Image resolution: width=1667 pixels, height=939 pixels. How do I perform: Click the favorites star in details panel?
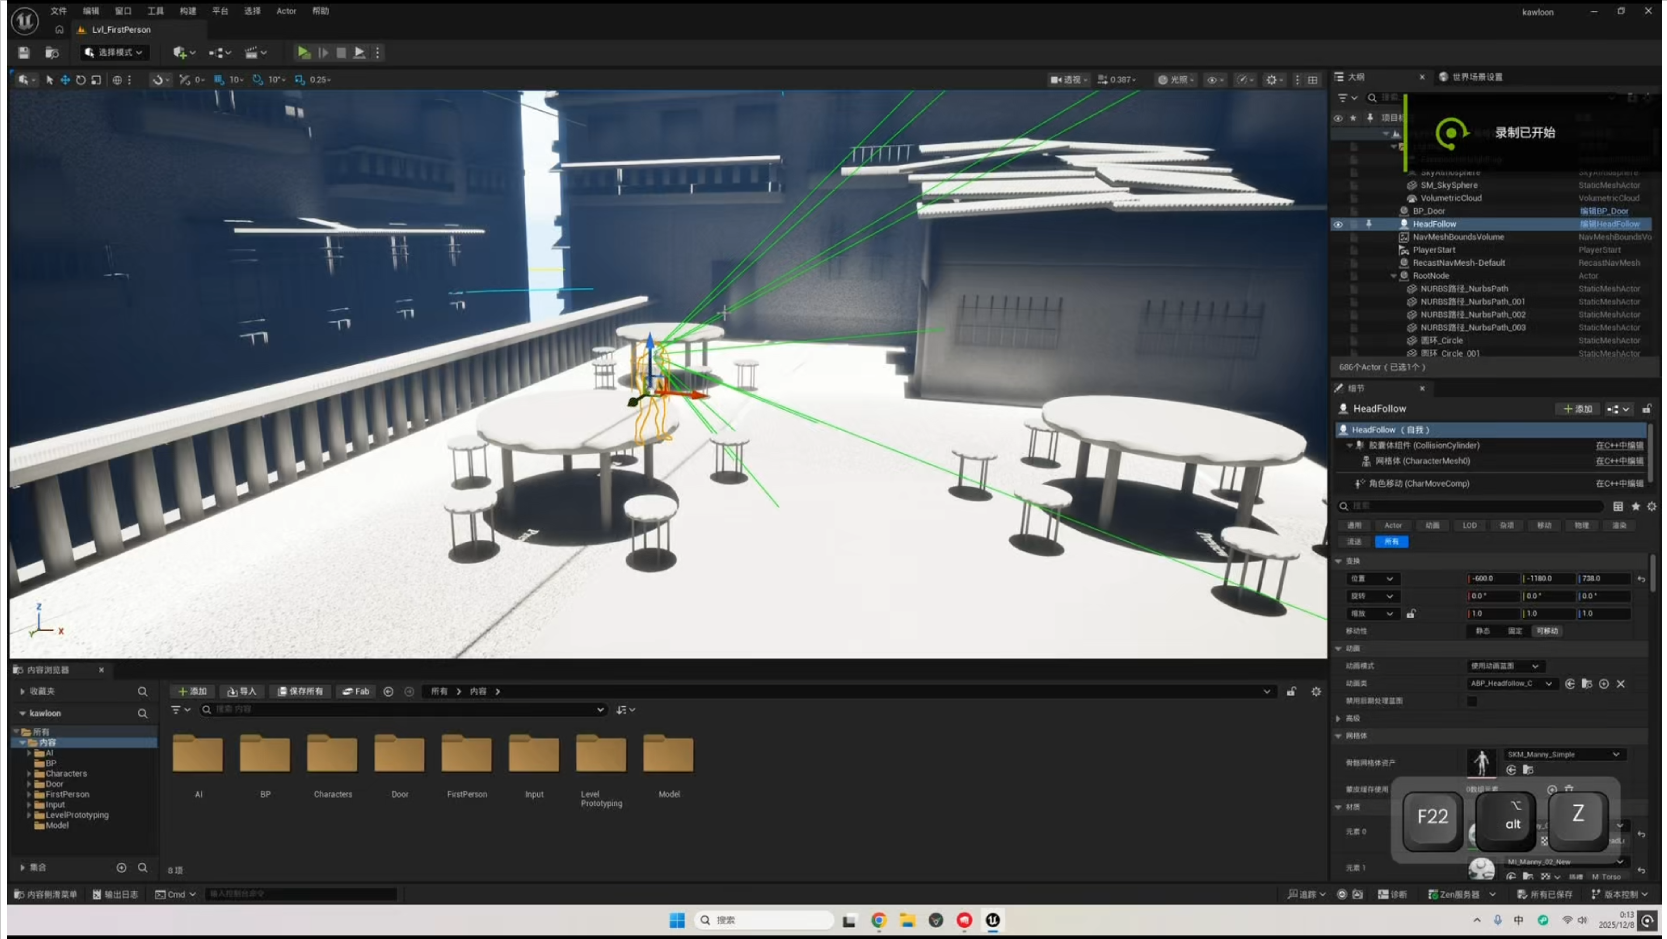point(1636,506)
